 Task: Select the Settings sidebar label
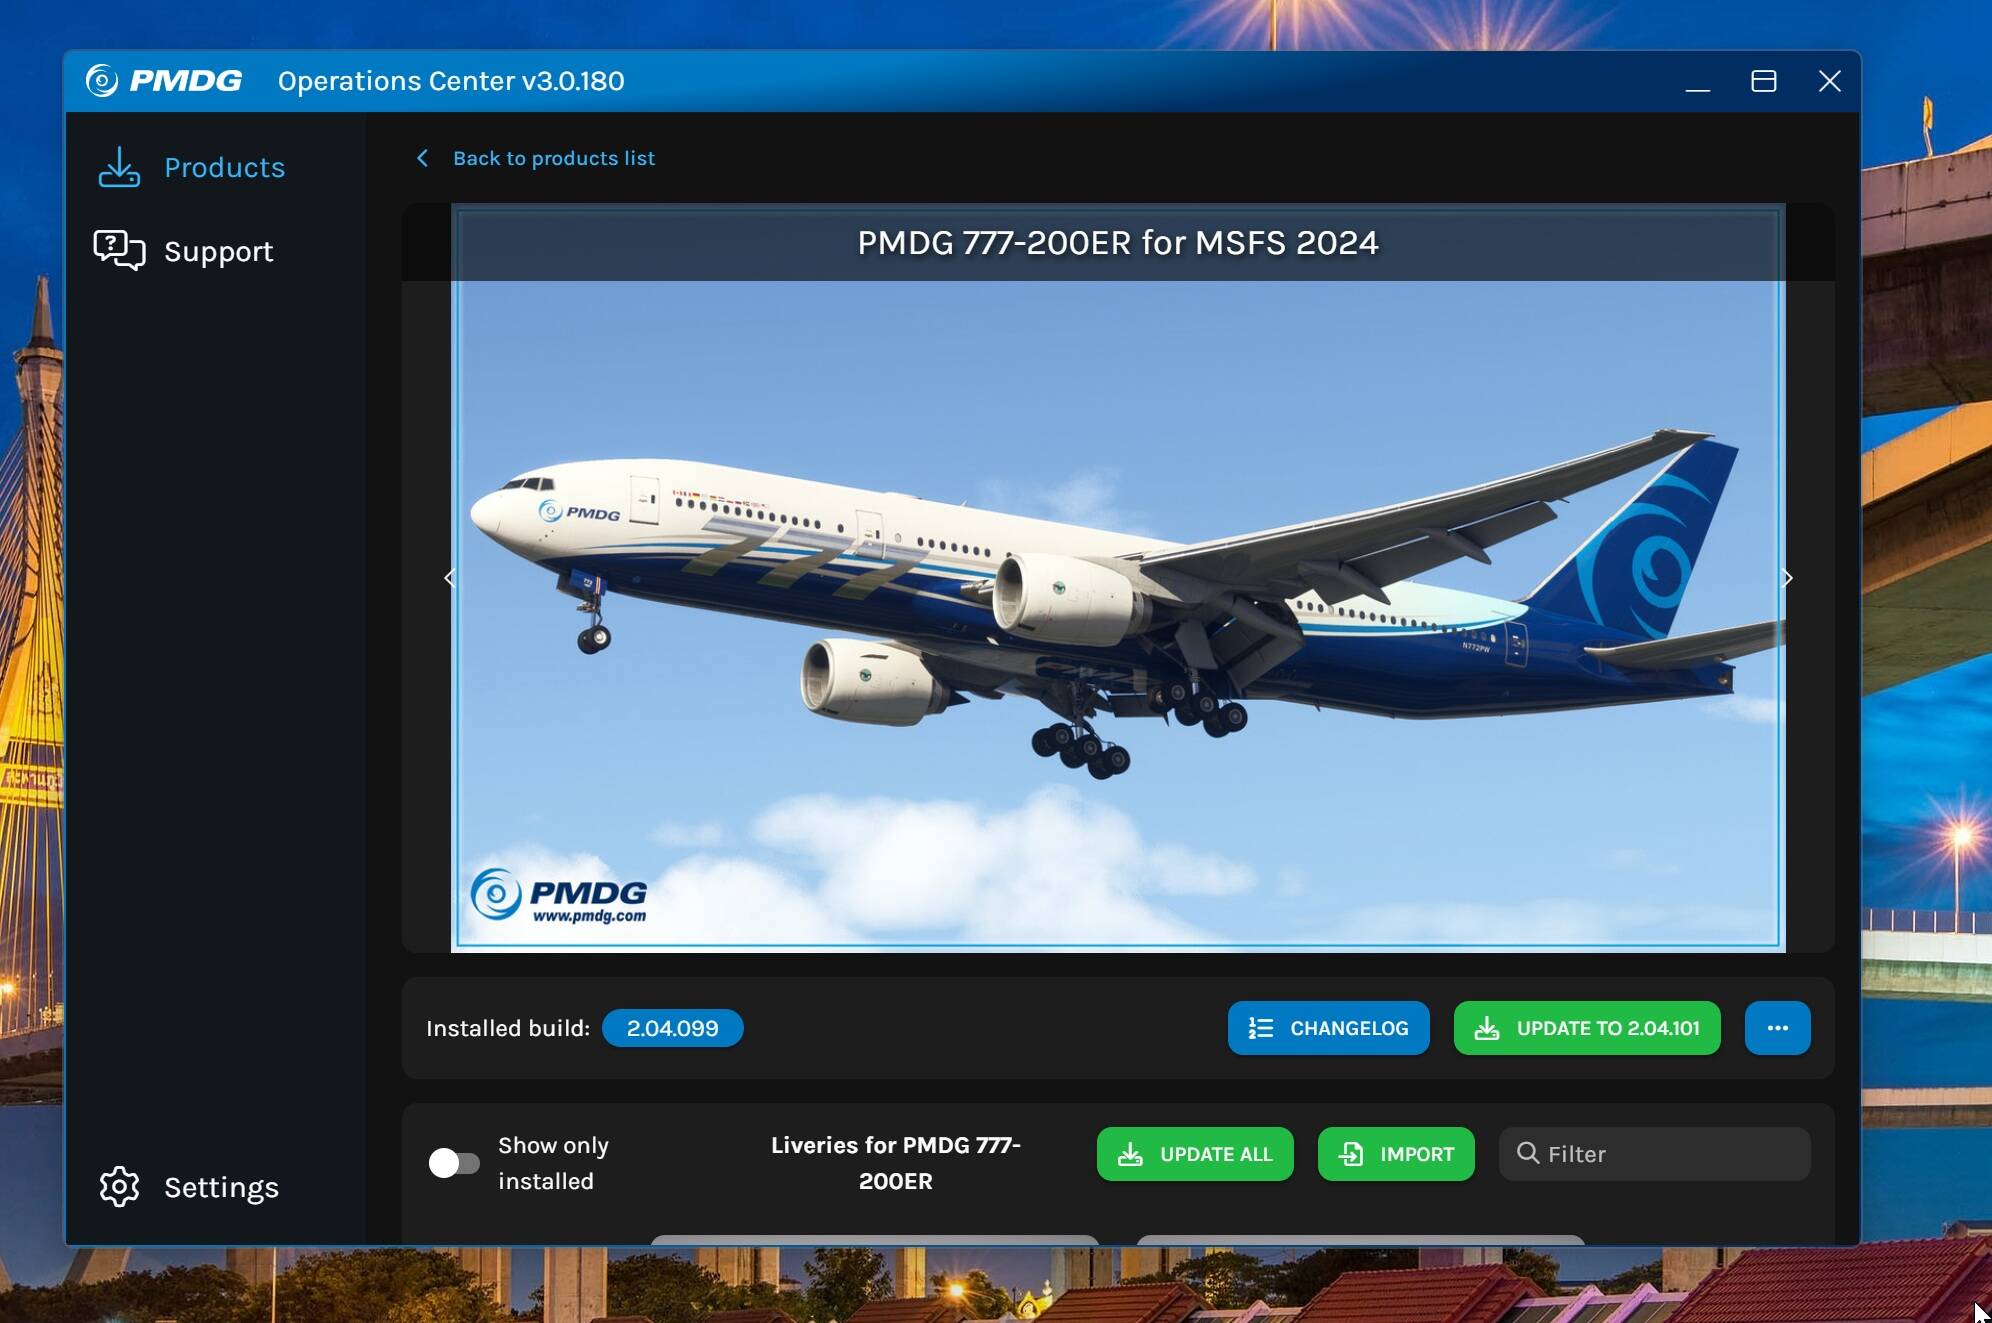(221, 1187)
